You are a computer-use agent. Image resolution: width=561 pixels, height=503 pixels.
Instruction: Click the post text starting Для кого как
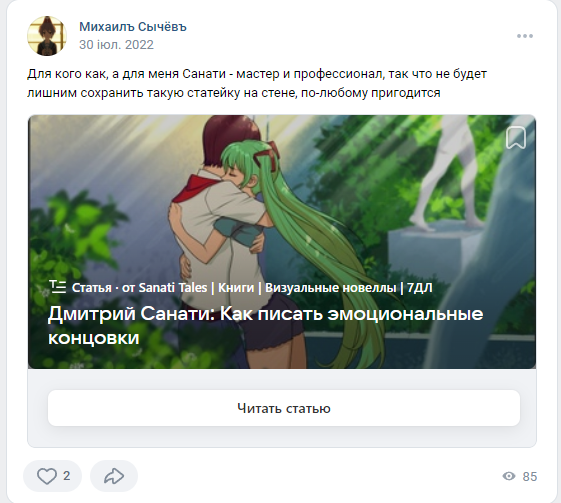pyautogui.click(x=257, y=74)
